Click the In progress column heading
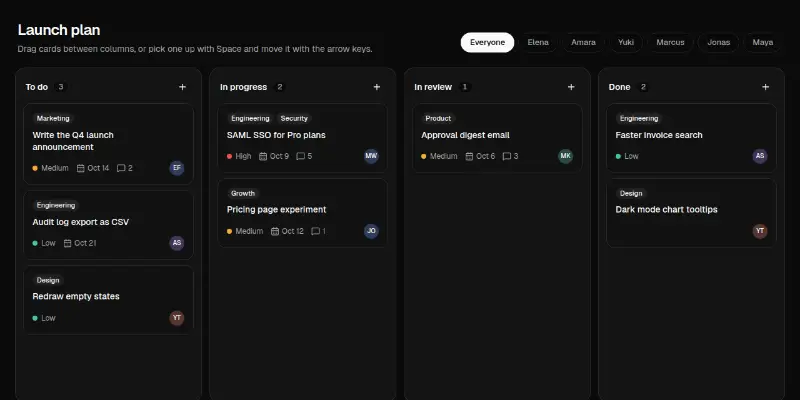800x400 pixels. point(243,87)
